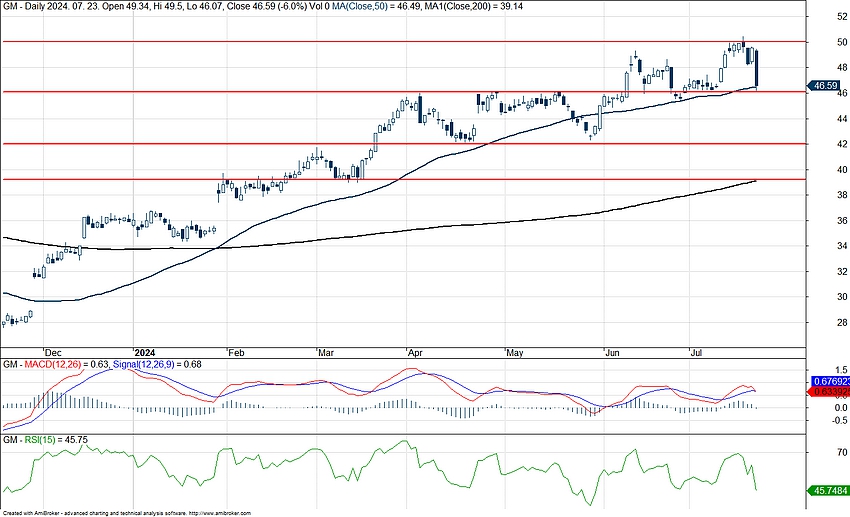Click the 'Feb' date axis label
This screenshot has height=517, width=850.
tap(236, 352)
